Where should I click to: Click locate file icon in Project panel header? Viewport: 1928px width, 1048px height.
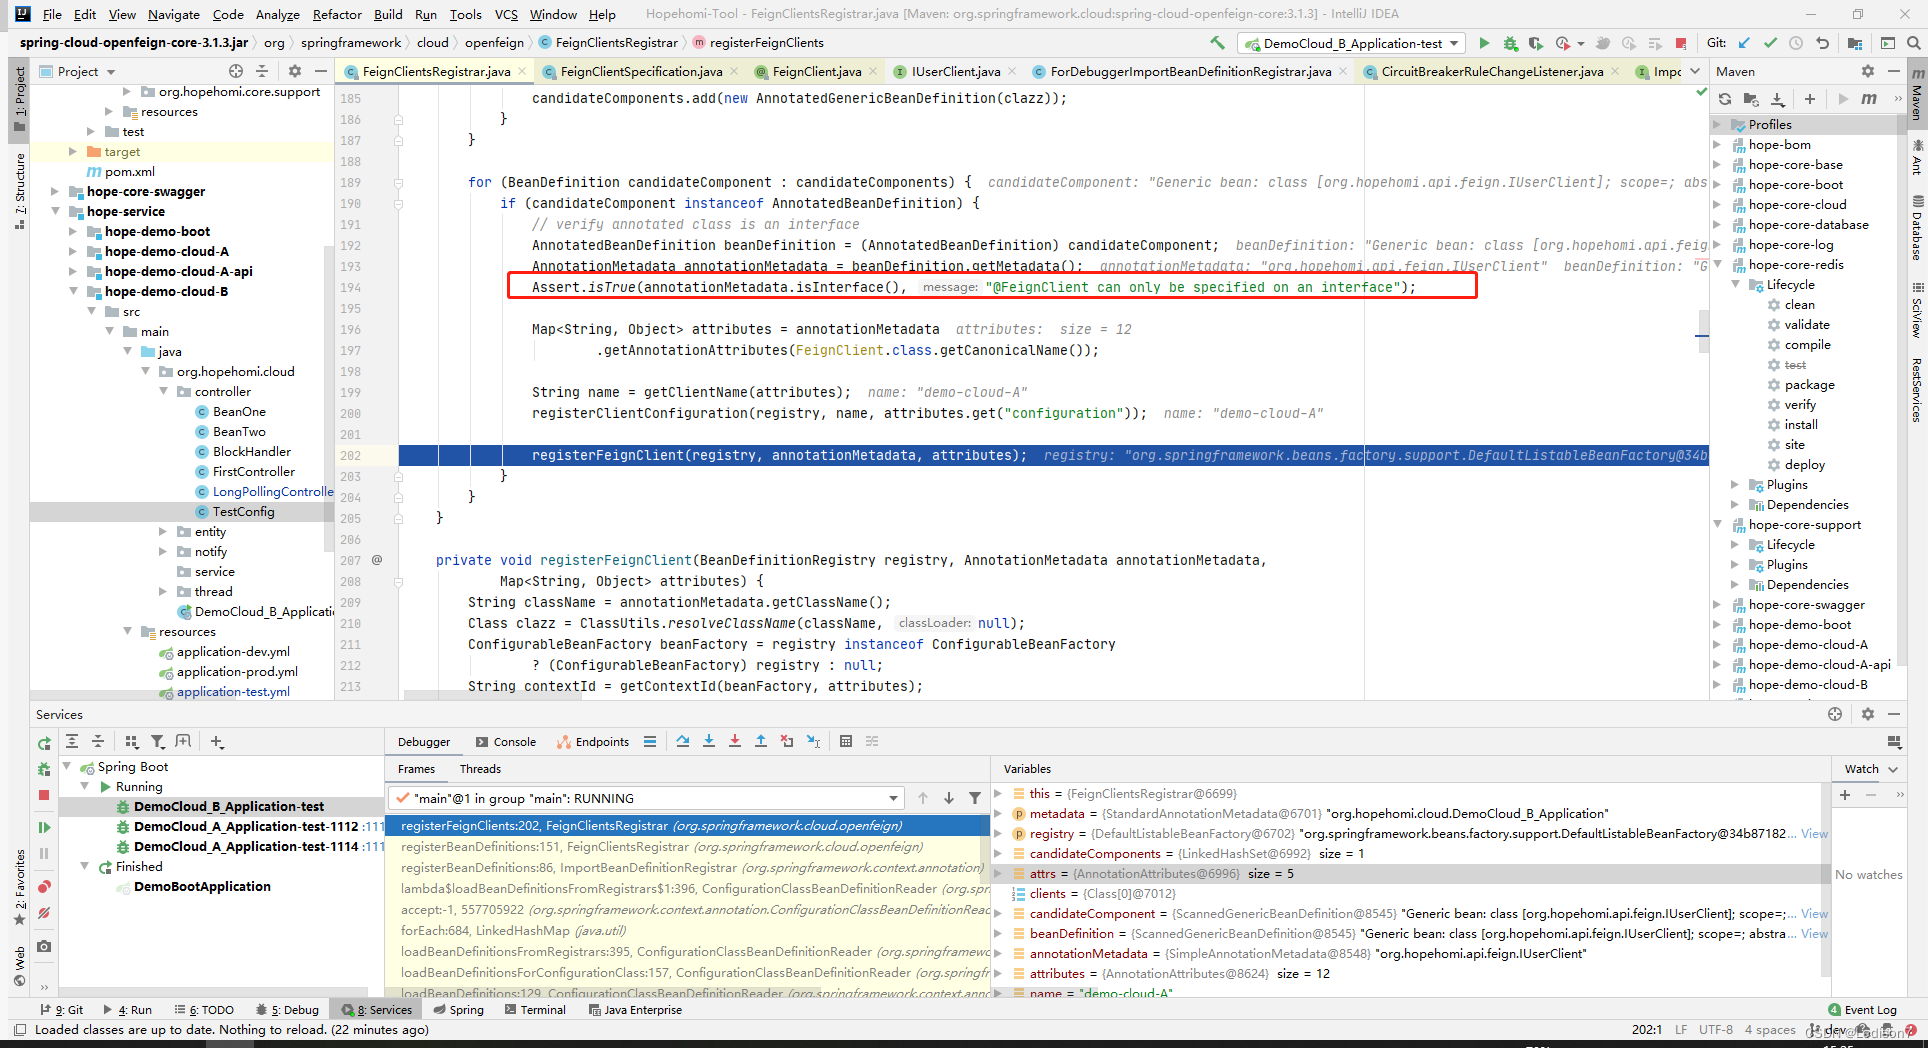236,71
